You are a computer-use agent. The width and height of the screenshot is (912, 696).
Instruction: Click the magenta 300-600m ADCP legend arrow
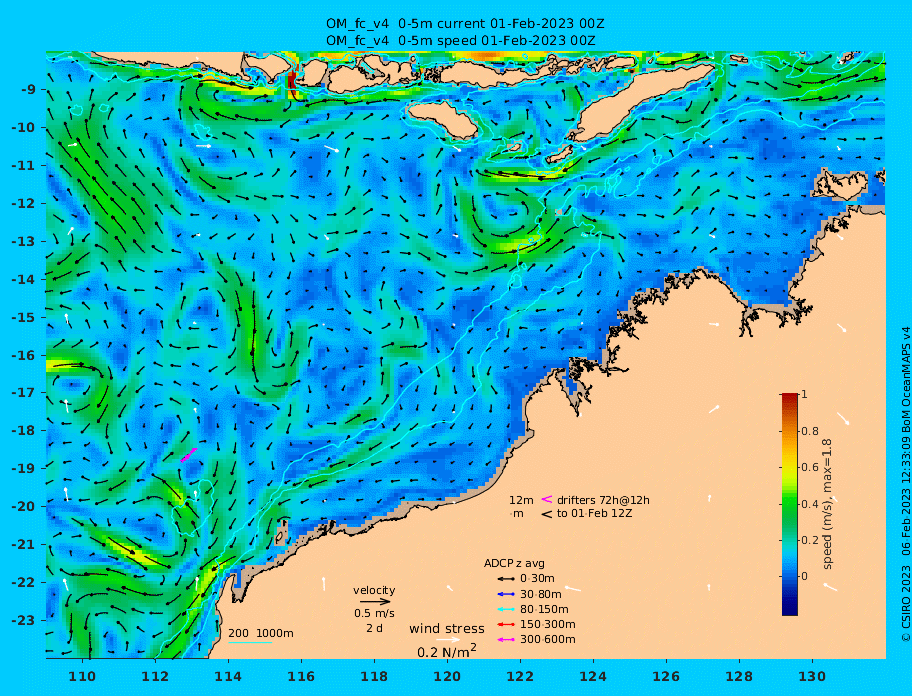pos(507,640)
